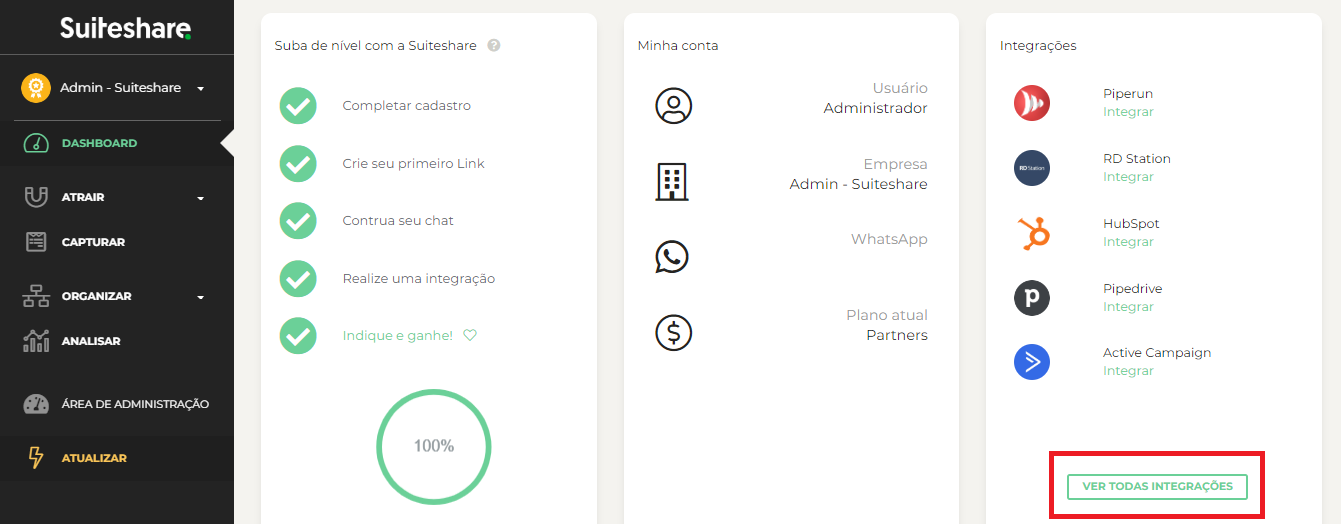1342x524 pixels.
Task: Click the Dashboard gauge icon
Action: [36, 143]
